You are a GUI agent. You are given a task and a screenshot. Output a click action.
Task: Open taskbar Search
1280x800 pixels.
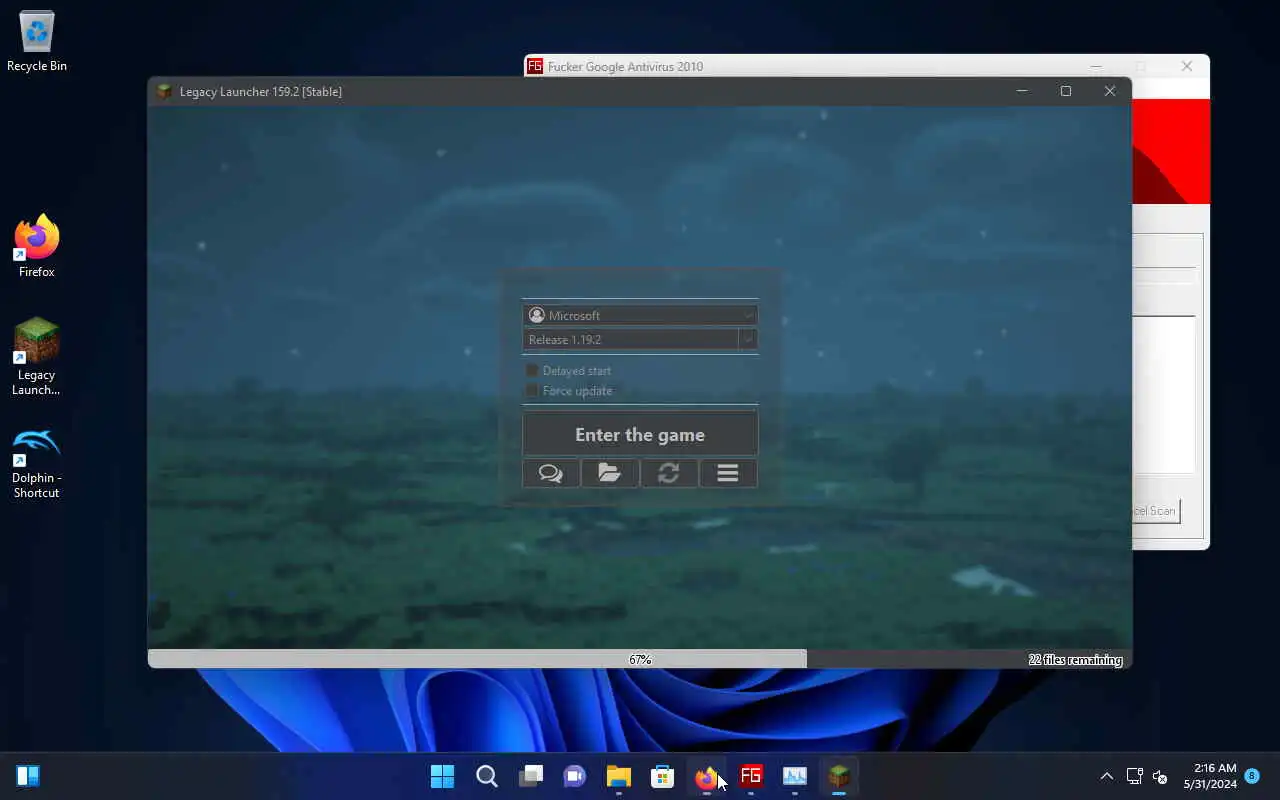point(487,776)
